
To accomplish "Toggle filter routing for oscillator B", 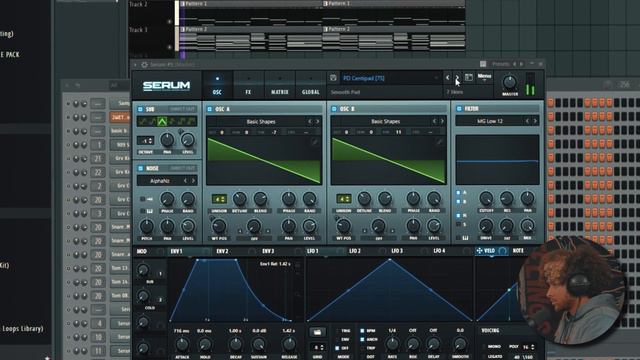I will 458,202.
